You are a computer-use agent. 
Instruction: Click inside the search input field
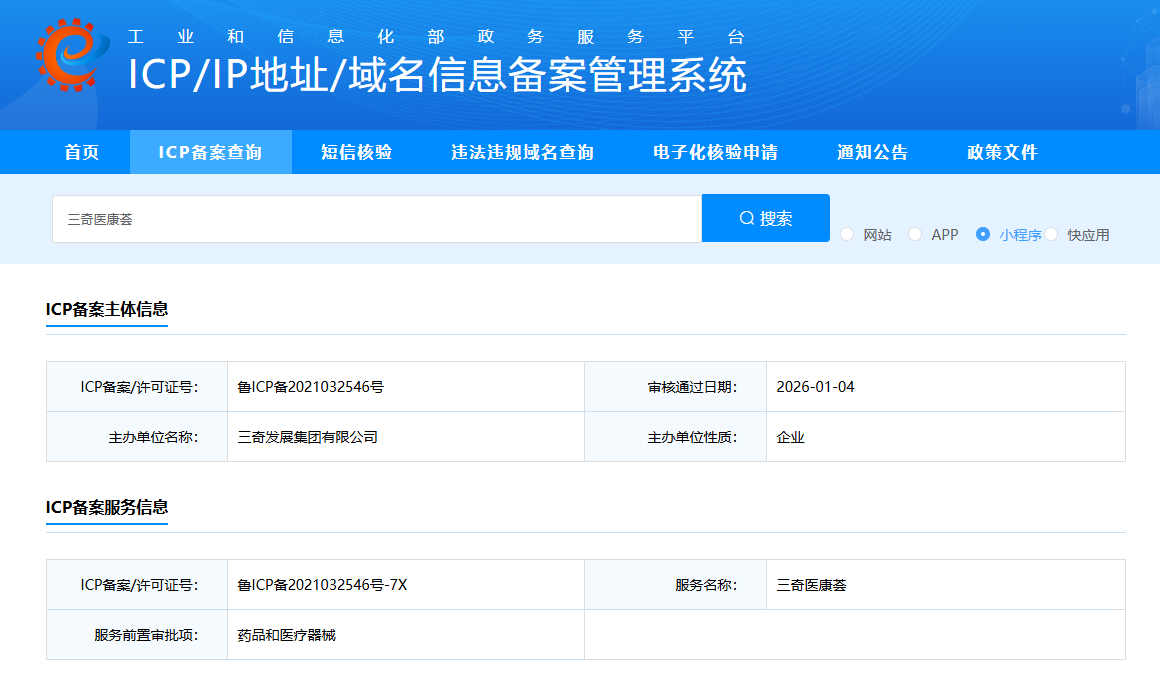(x=377, y=217)
